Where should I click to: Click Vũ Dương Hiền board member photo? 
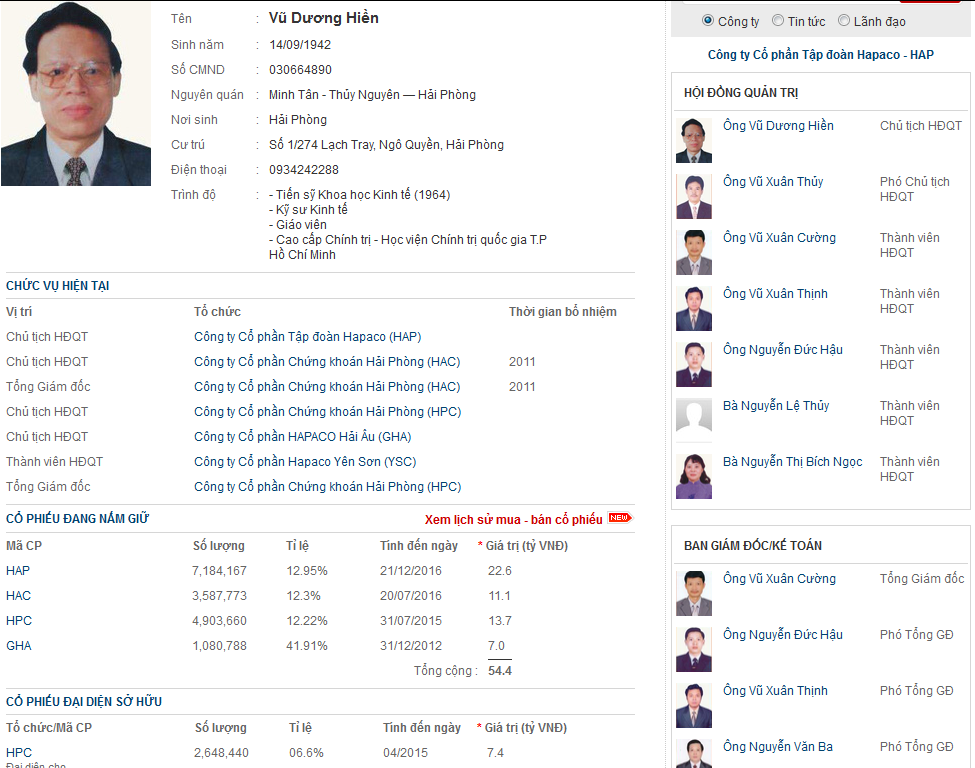(x=694, y=141)
